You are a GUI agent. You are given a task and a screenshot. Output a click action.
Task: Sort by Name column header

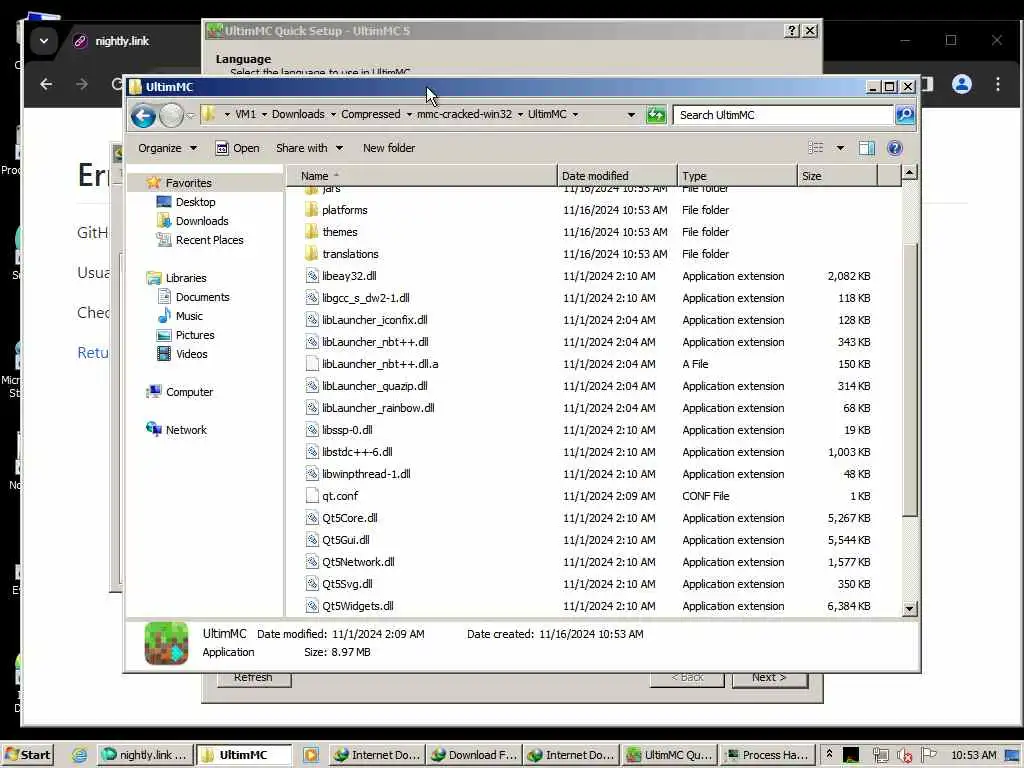[422, 176]
